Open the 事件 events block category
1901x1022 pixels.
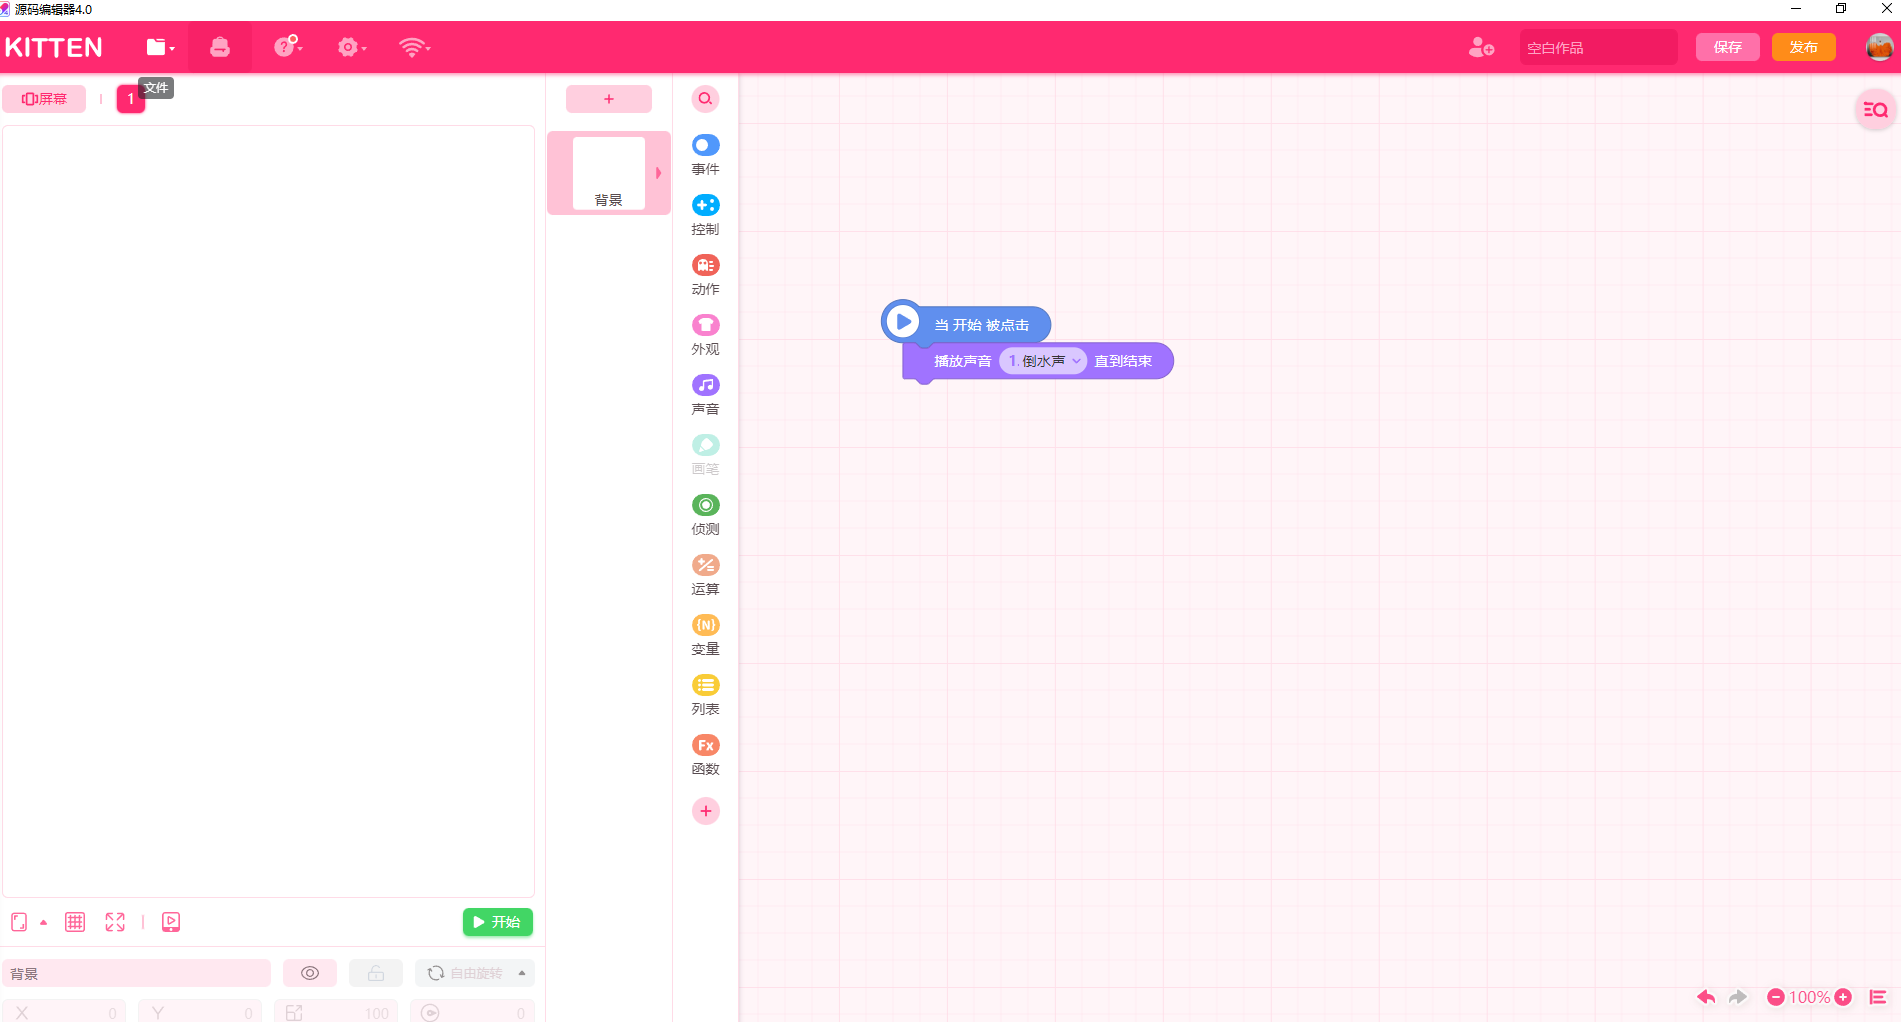[x=705, y=155]
